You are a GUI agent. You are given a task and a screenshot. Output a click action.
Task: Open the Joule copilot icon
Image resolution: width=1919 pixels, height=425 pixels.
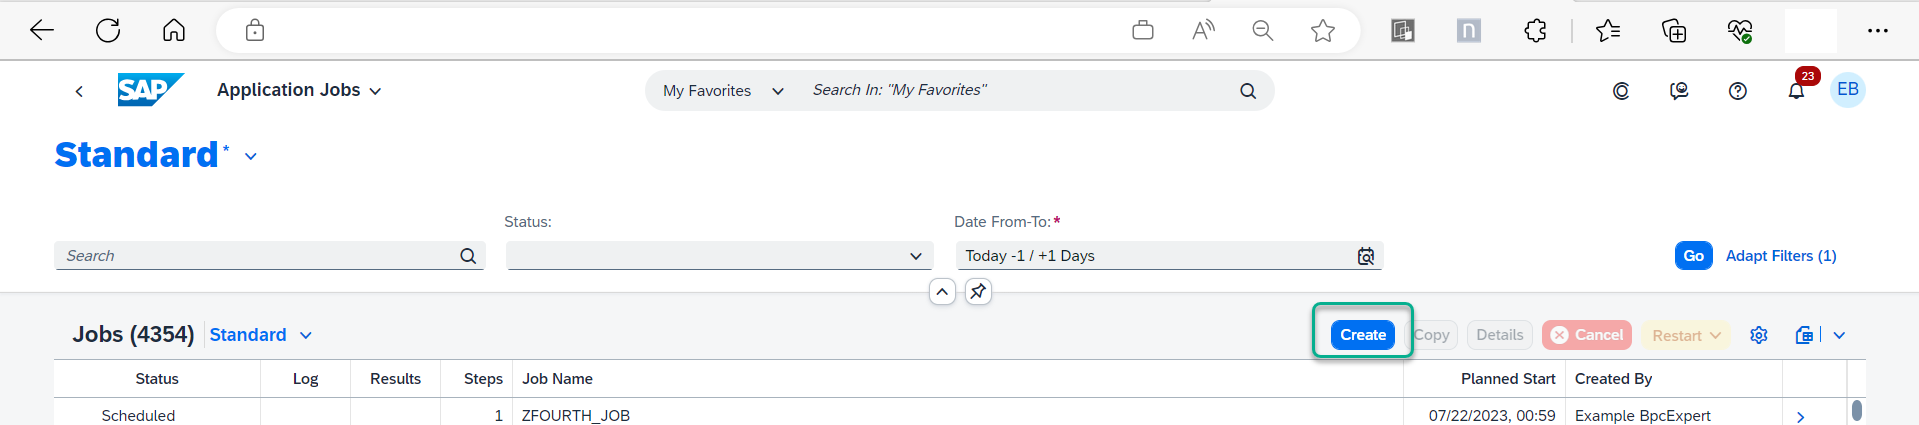(x=1621, y=91)
